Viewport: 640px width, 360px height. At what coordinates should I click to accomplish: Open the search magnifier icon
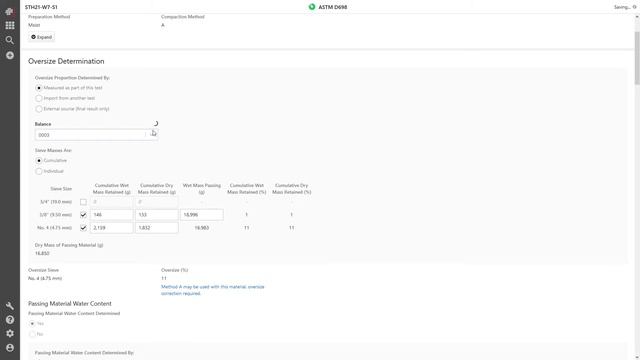[9, 40]
